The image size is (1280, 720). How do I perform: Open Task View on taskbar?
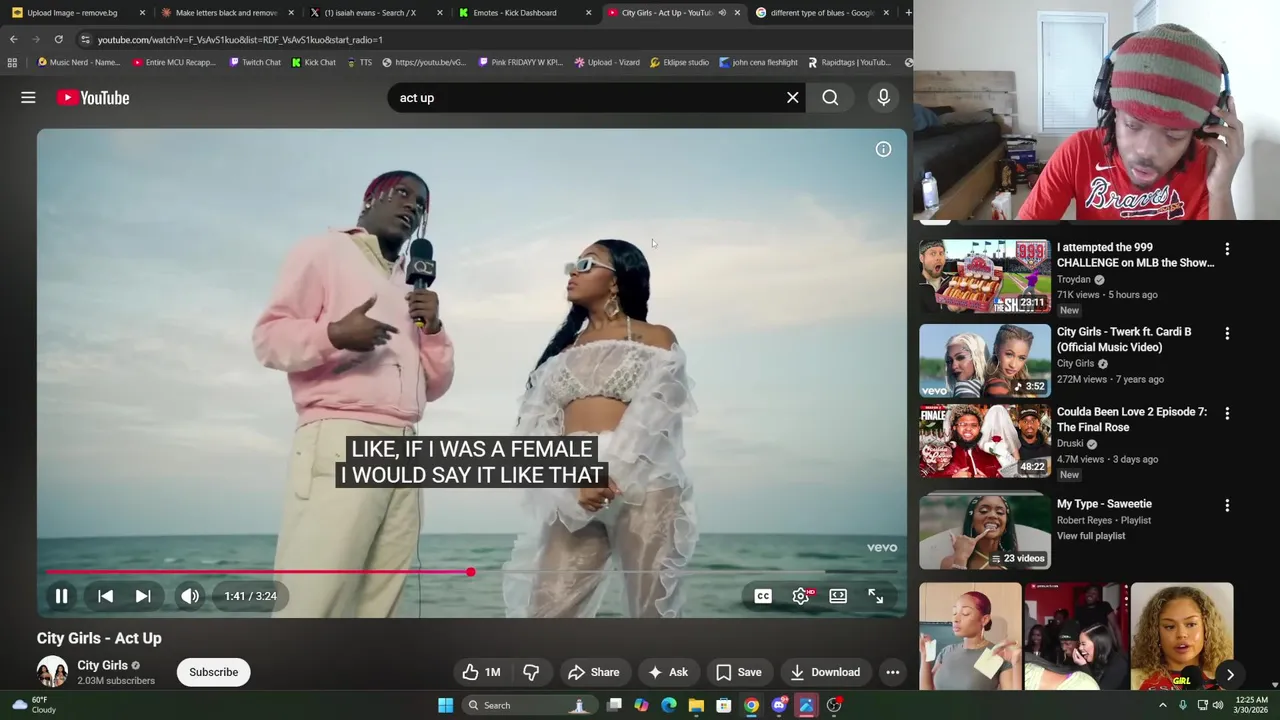click(614, 705)
